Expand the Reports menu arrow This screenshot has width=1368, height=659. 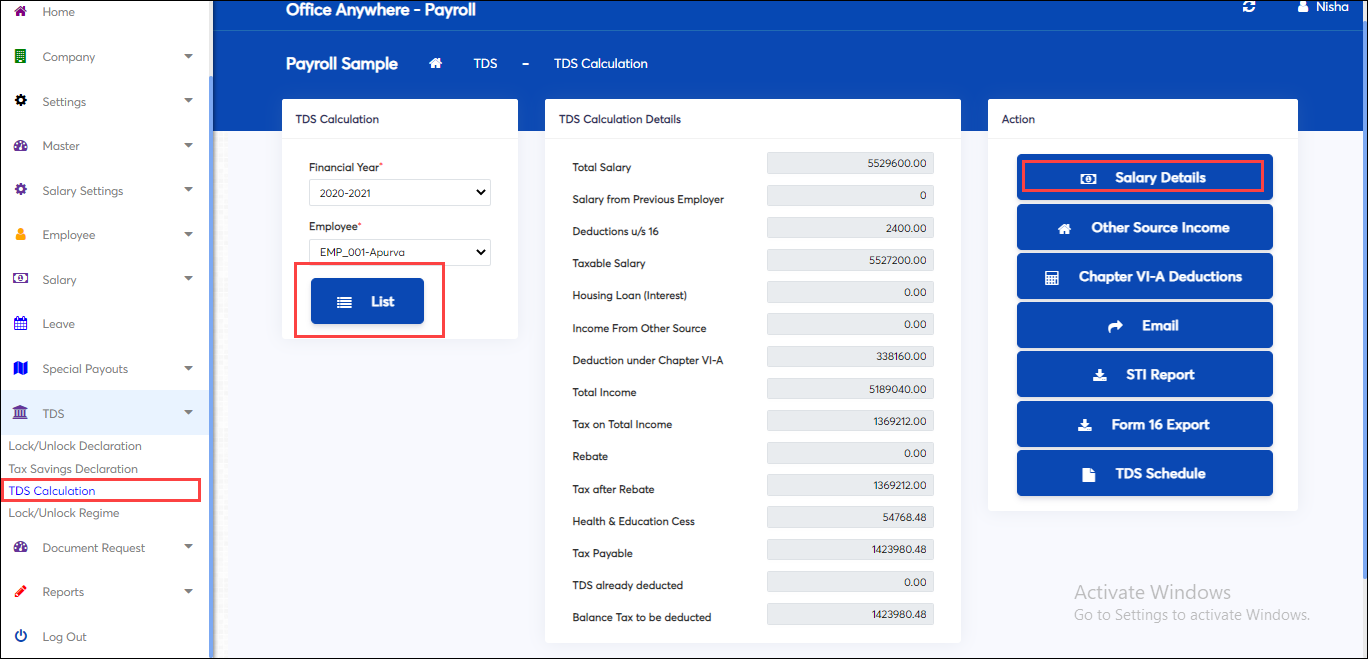(x=188, y=592)
